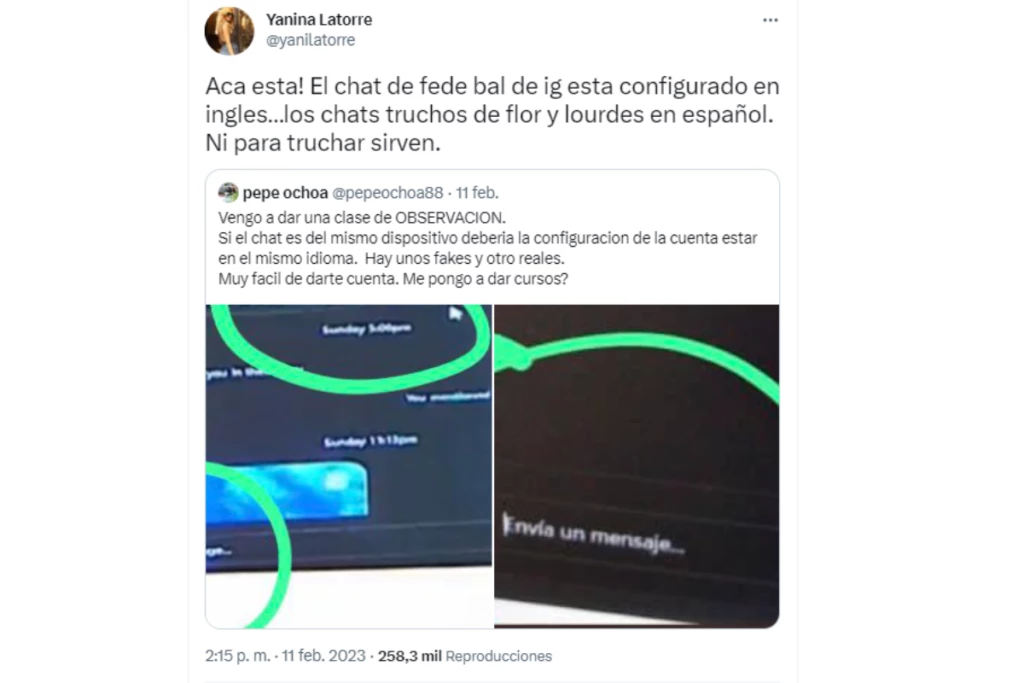Click the Yanina Latorre display name
This screenshot has width=1024, height=683.
(319, 20)
